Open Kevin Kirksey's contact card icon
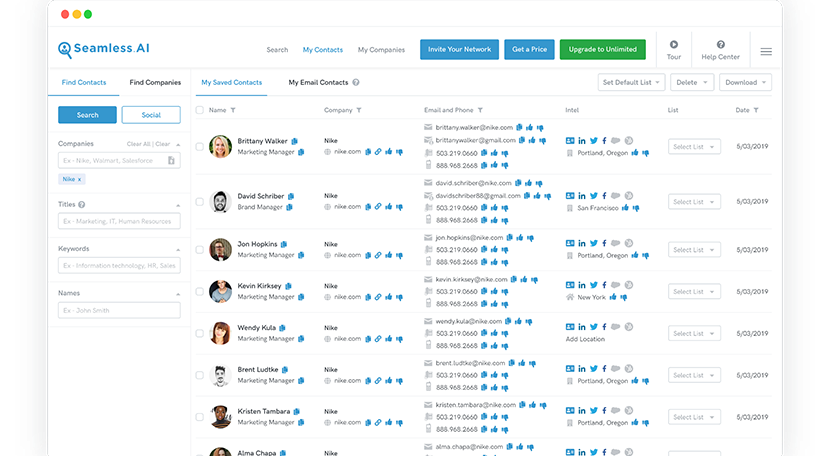 click(570, 285)
